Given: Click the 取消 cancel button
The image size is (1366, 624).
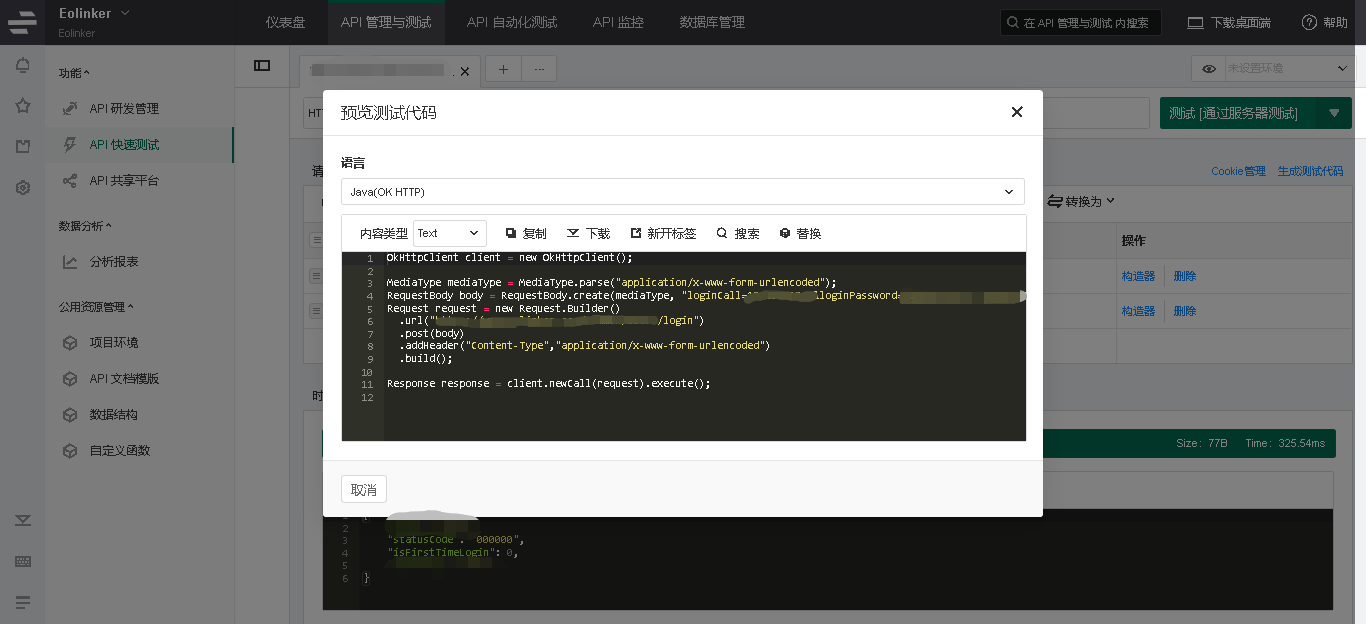Looking at the screenshot, I should [364, 489].
